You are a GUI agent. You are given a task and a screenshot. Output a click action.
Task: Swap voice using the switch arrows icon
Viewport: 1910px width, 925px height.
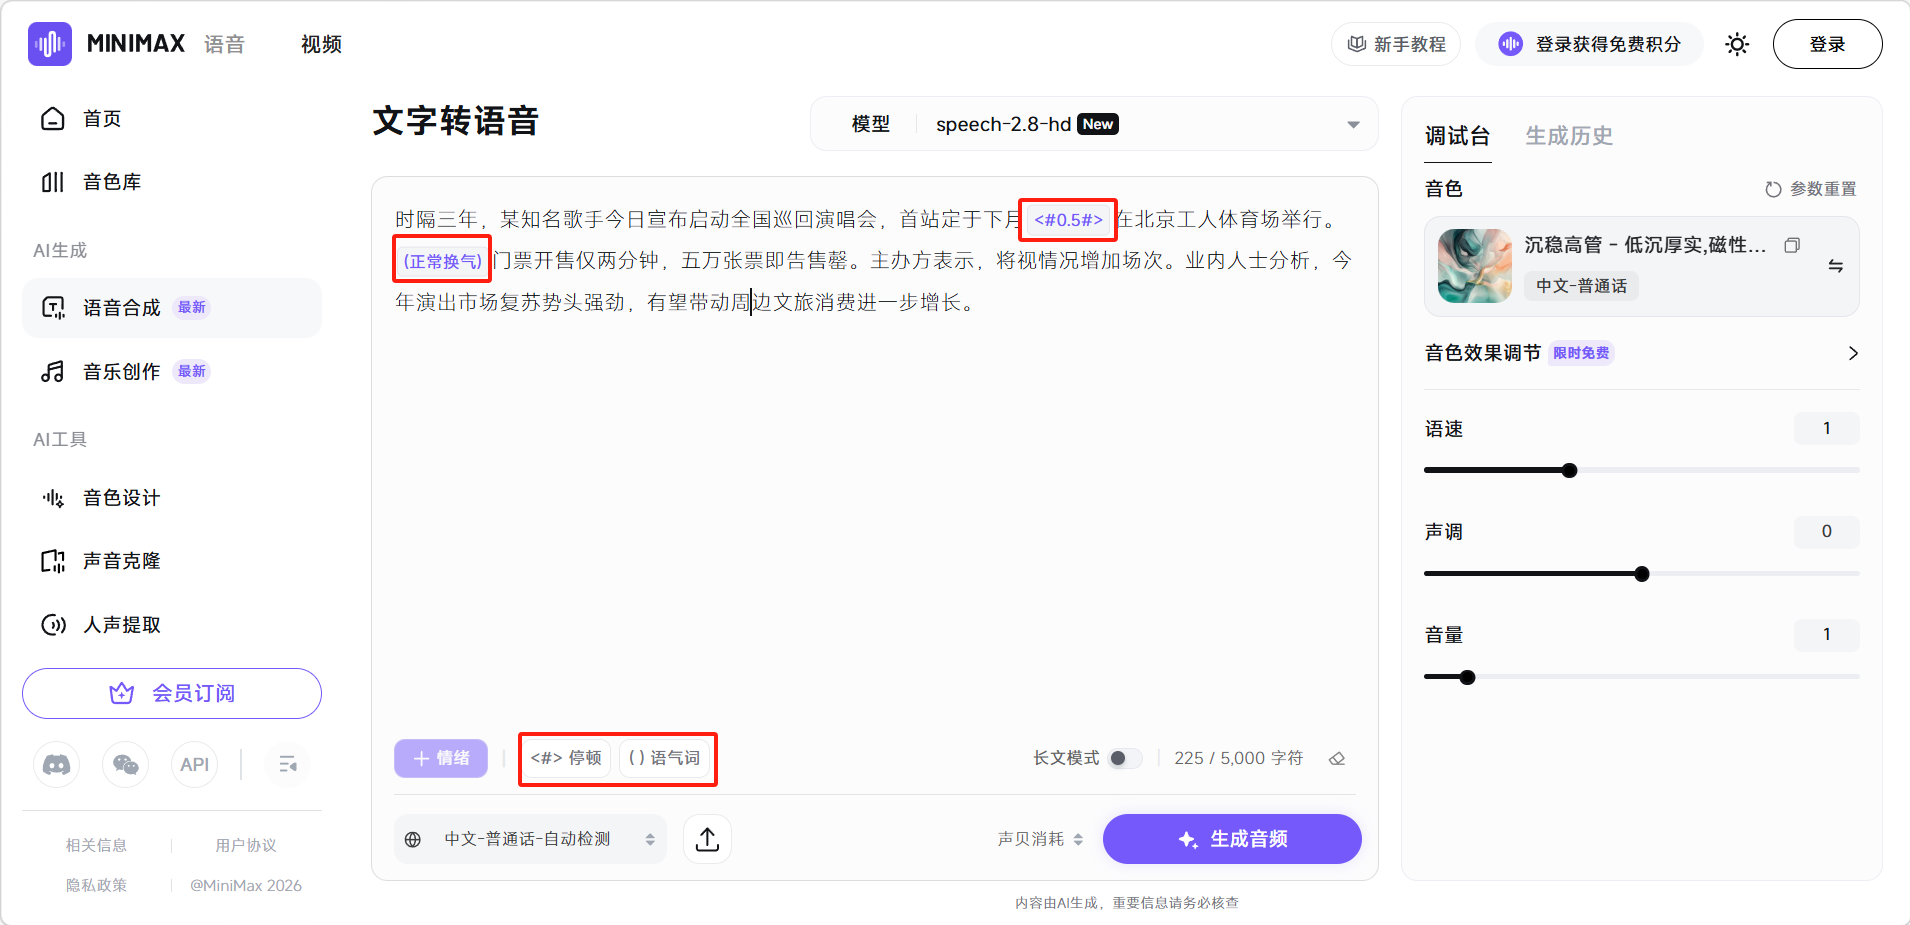click(x=1835, y=266)
